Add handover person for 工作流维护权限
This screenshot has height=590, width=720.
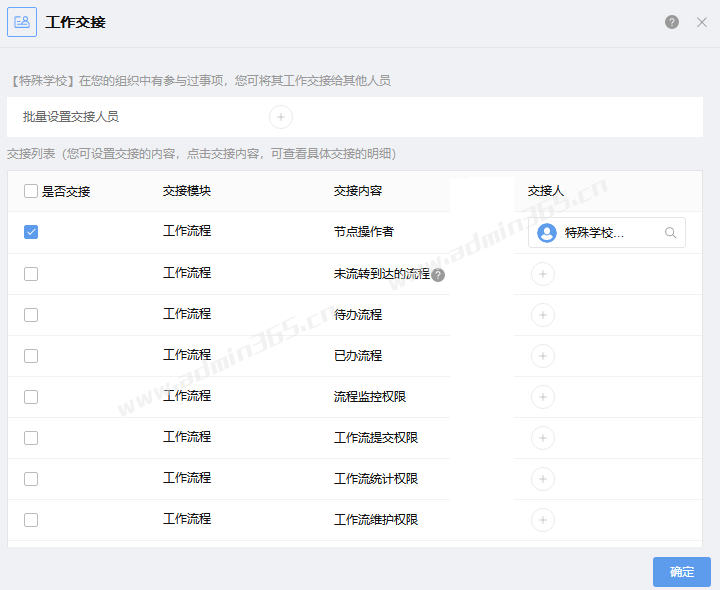[543, 520]
